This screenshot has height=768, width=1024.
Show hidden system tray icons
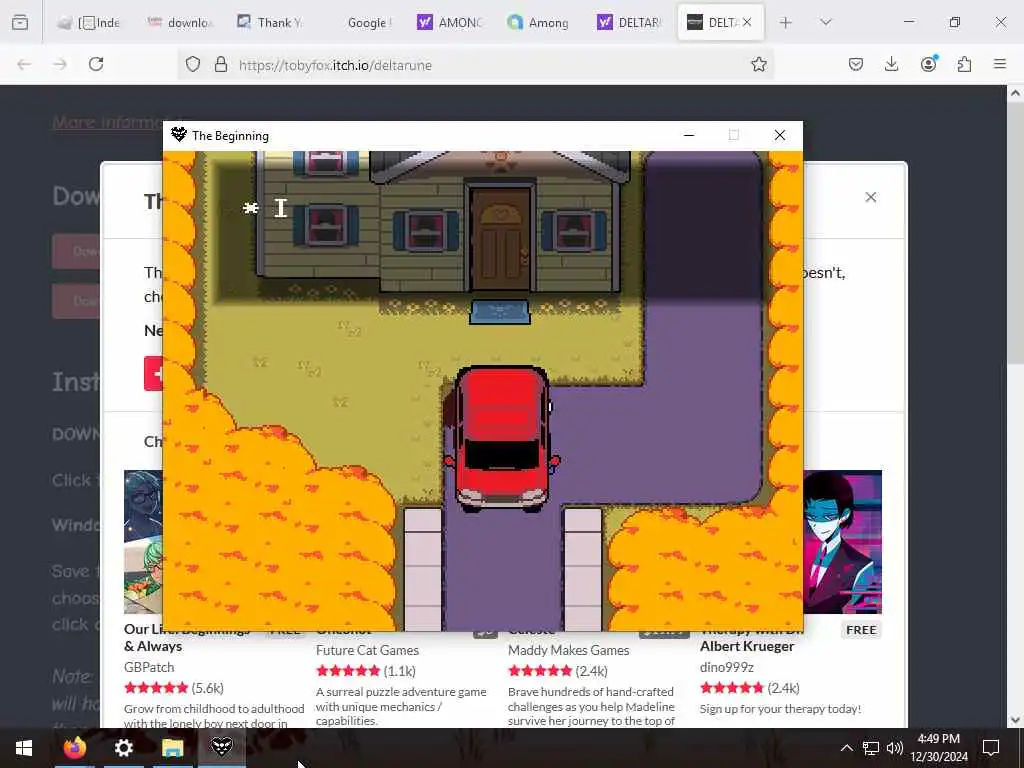846,748
